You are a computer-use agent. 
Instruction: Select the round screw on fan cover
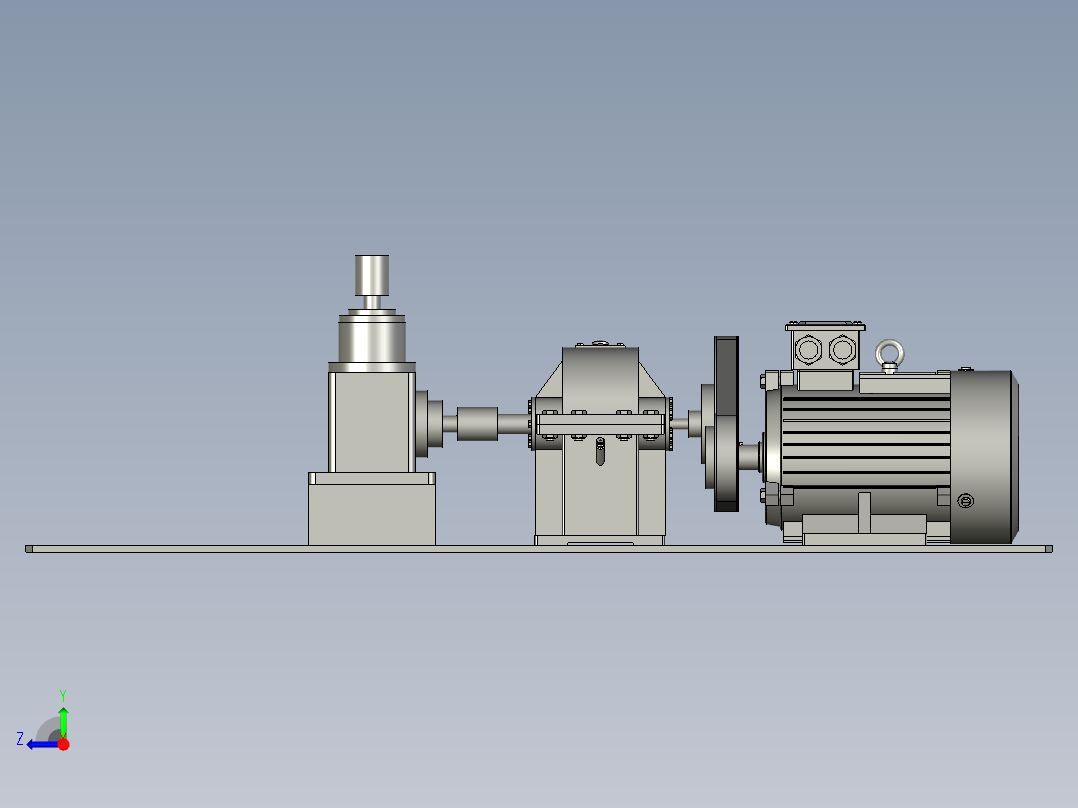[965, 501]
